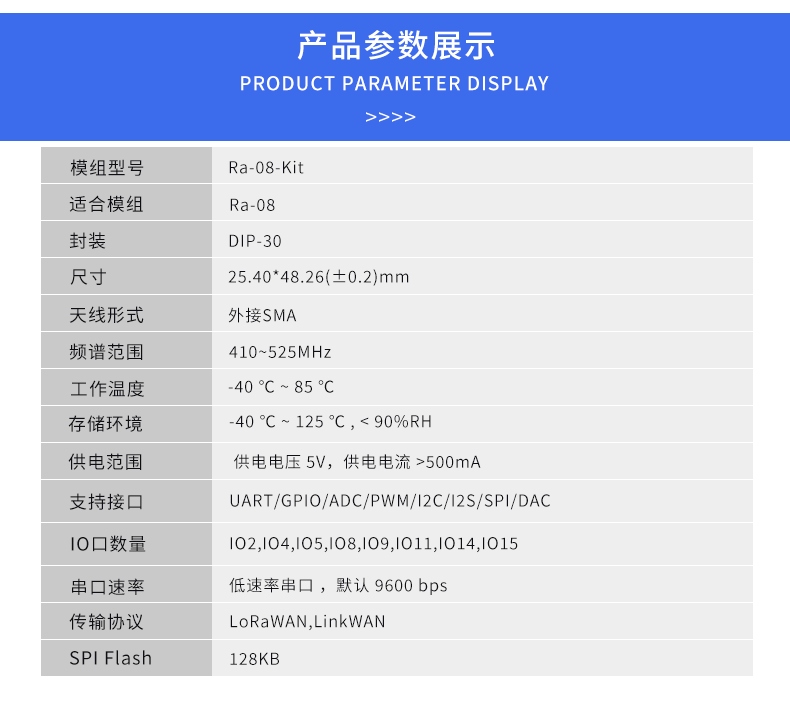Select the 'IO2,IO4,IO5,IO8,IO9,IO11,IO14,IO15' value
This screenshot has height=702, width=790.
[x=373, y=544]
